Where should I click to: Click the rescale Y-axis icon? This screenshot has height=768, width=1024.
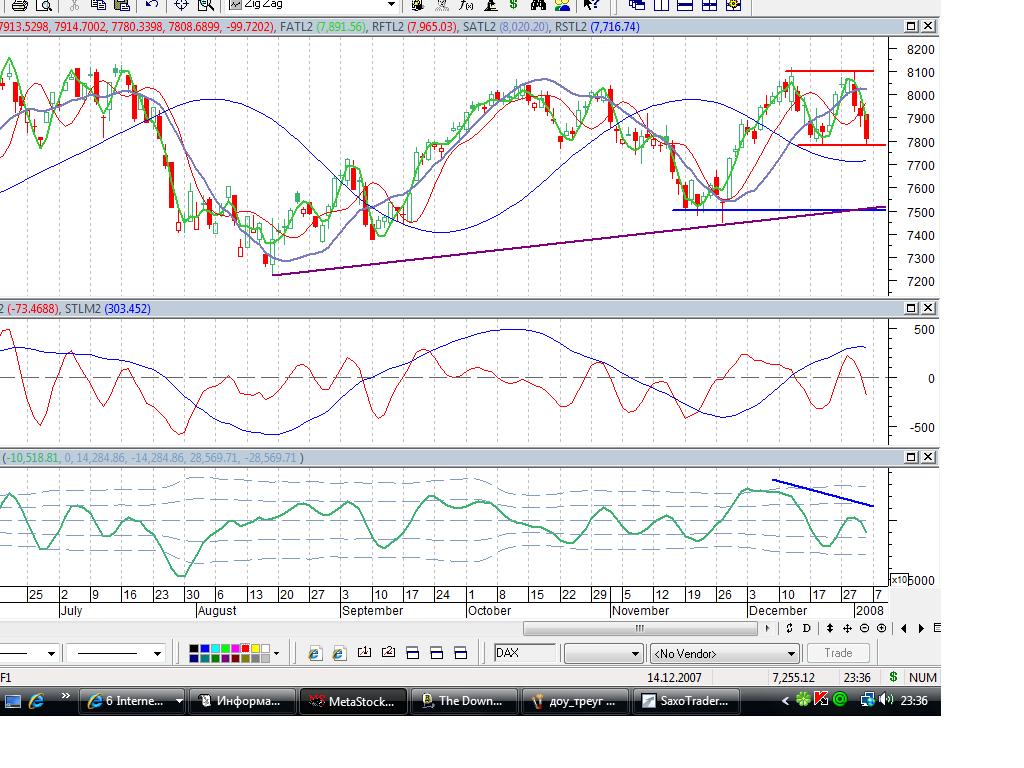(829, 628)
